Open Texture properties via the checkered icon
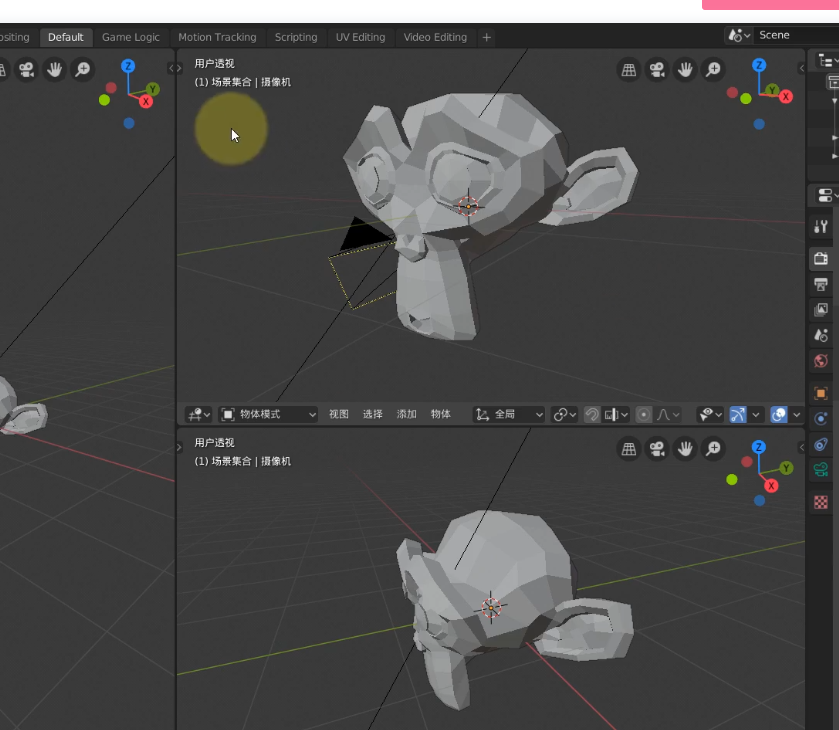Image resolution: width=839 pixels, height=730 pixels. click(821, 502)
